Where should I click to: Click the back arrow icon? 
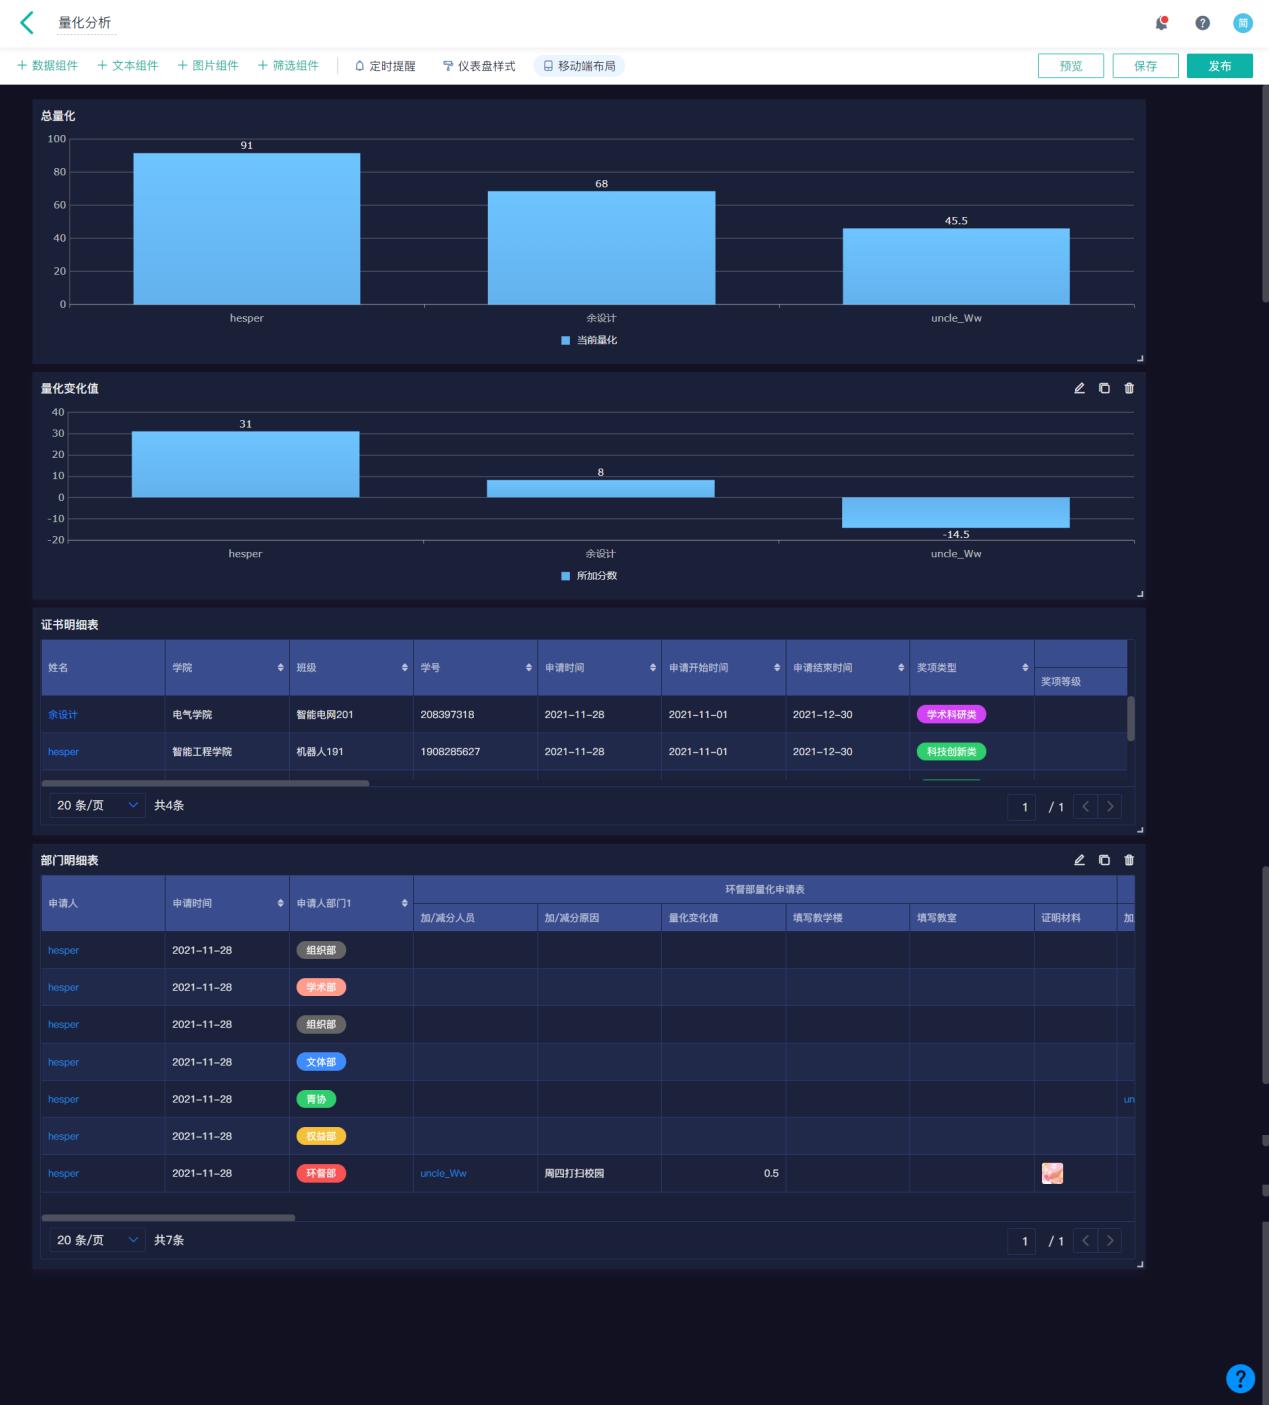click(27, 23)
